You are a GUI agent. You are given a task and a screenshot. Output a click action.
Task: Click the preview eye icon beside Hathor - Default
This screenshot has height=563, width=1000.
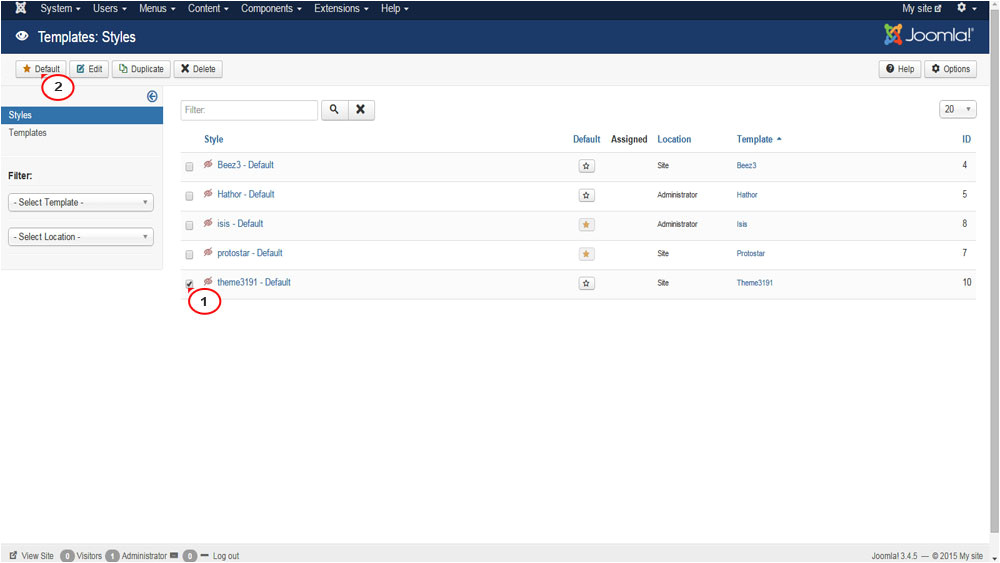point(208,194)
